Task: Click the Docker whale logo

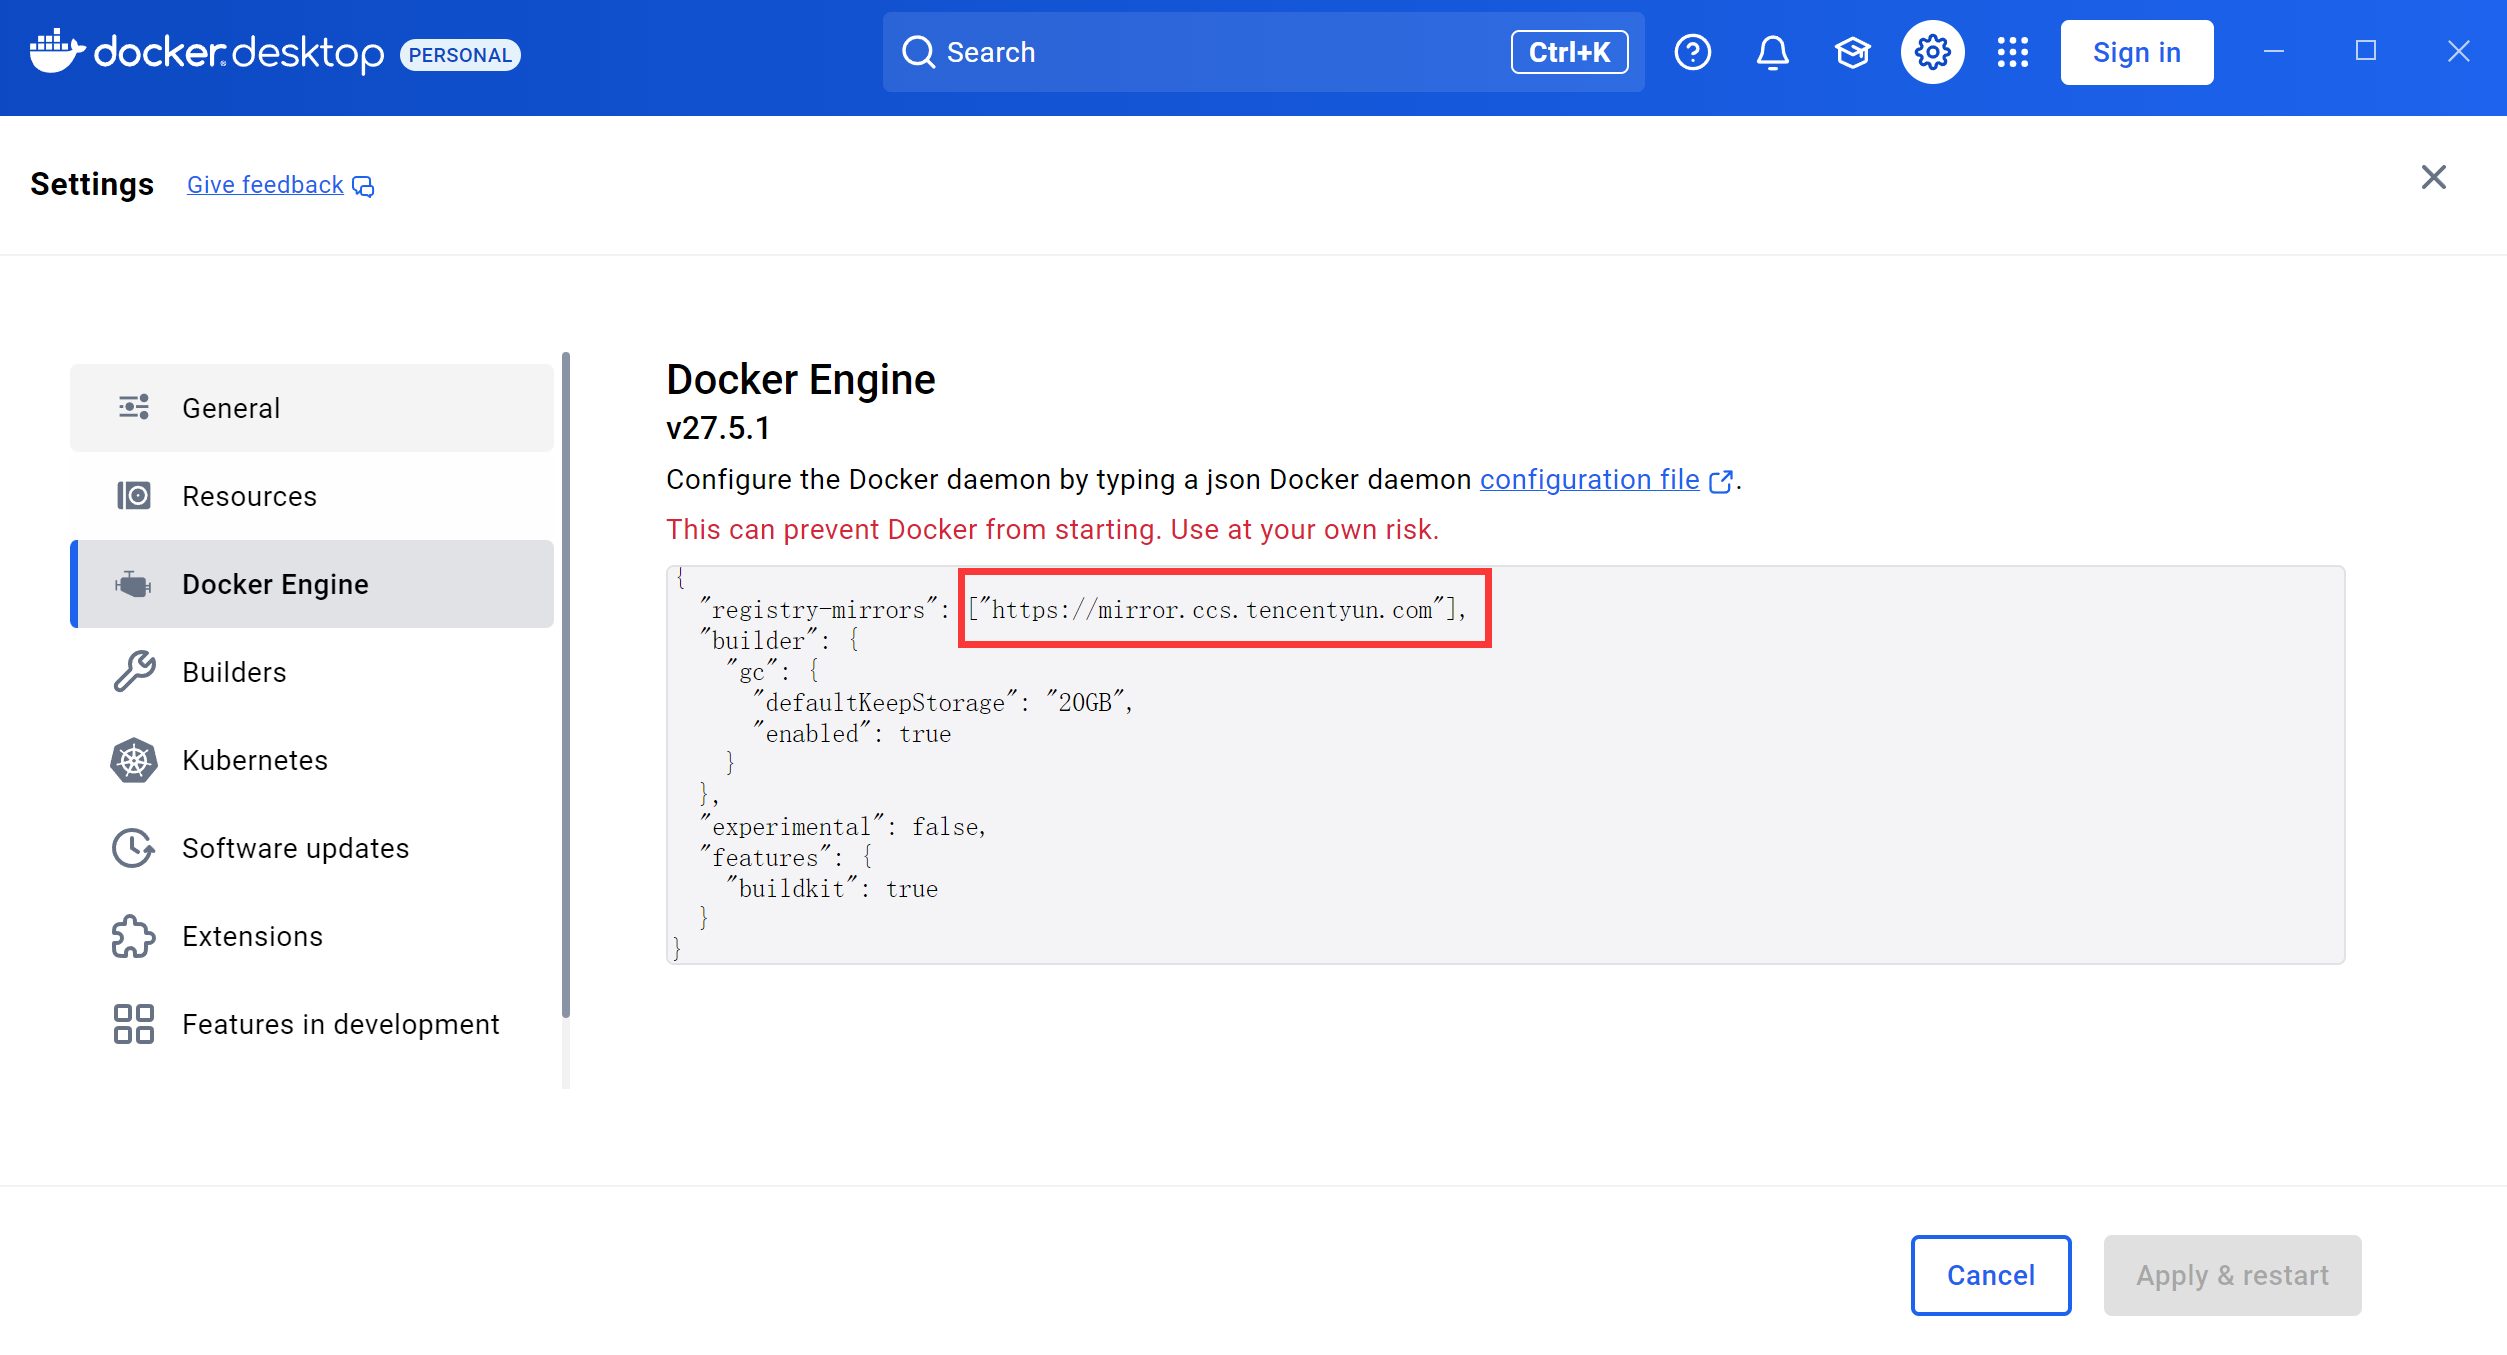Action: (57, 51)
